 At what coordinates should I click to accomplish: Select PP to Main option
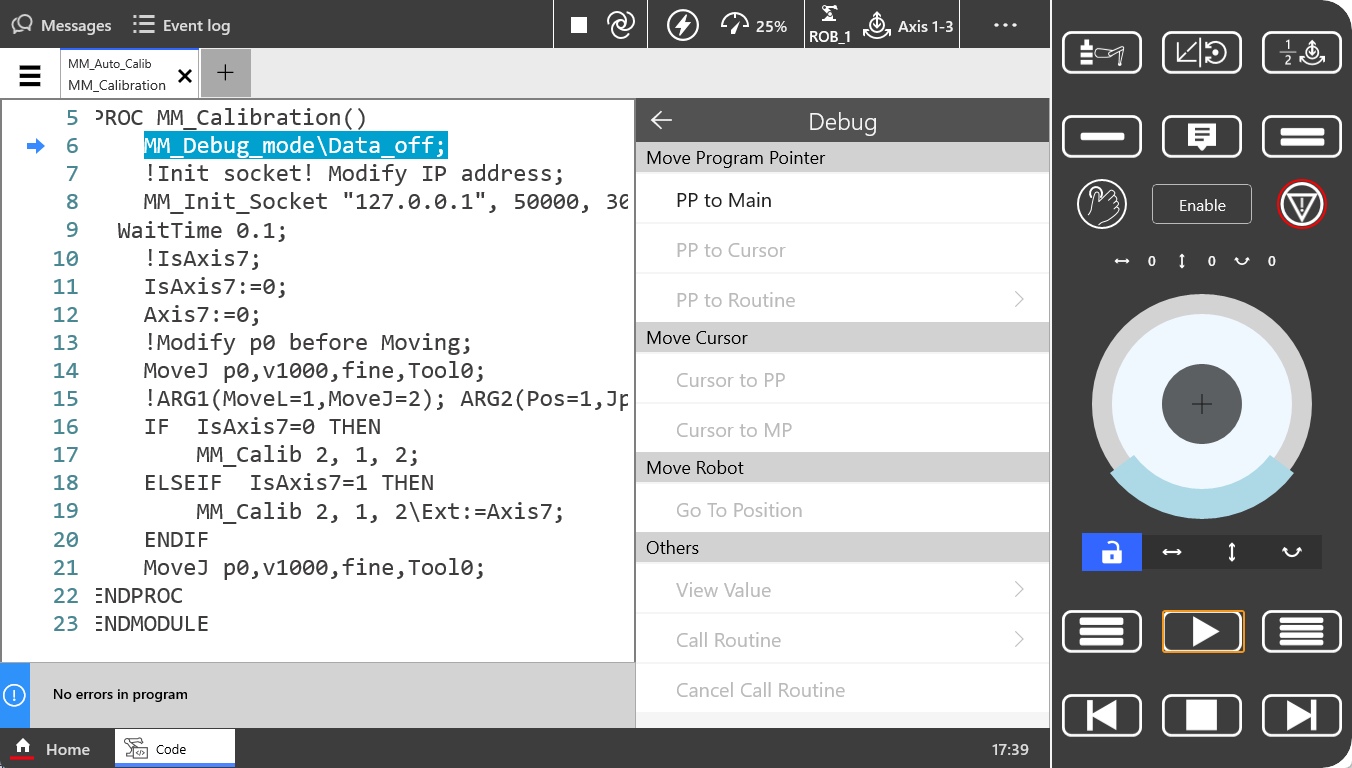pos(724,200)
